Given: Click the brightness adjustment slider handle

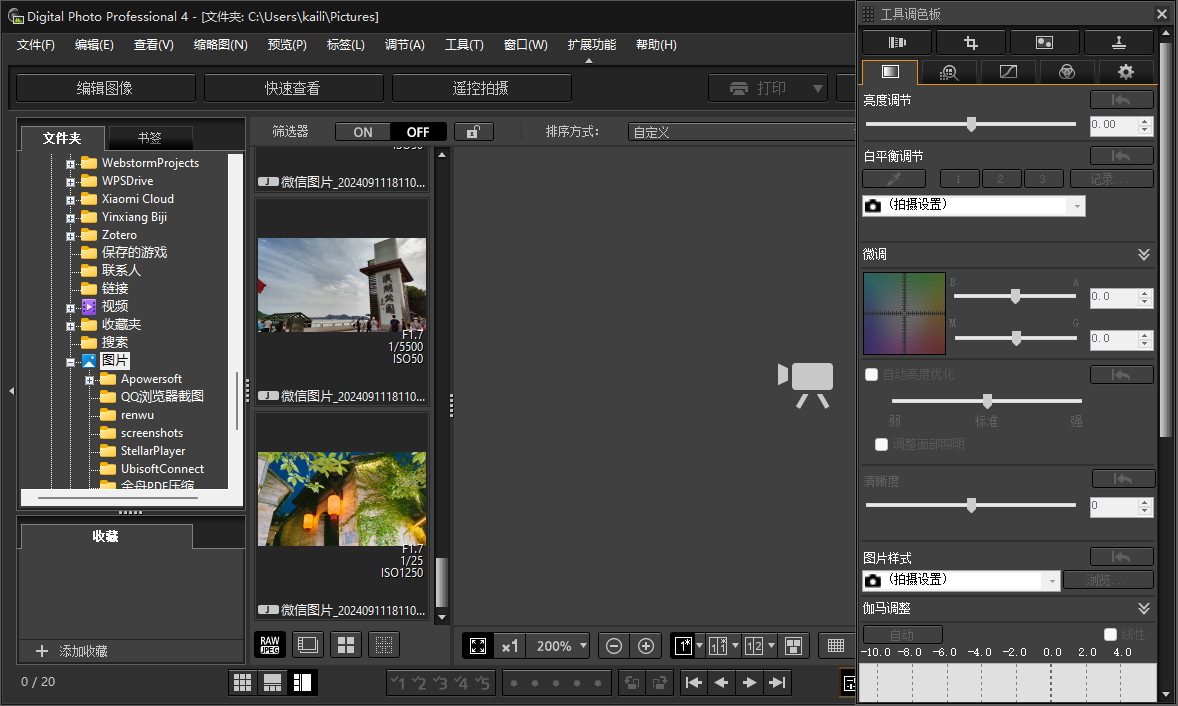Looking at the screenshot, I should 971,124.
